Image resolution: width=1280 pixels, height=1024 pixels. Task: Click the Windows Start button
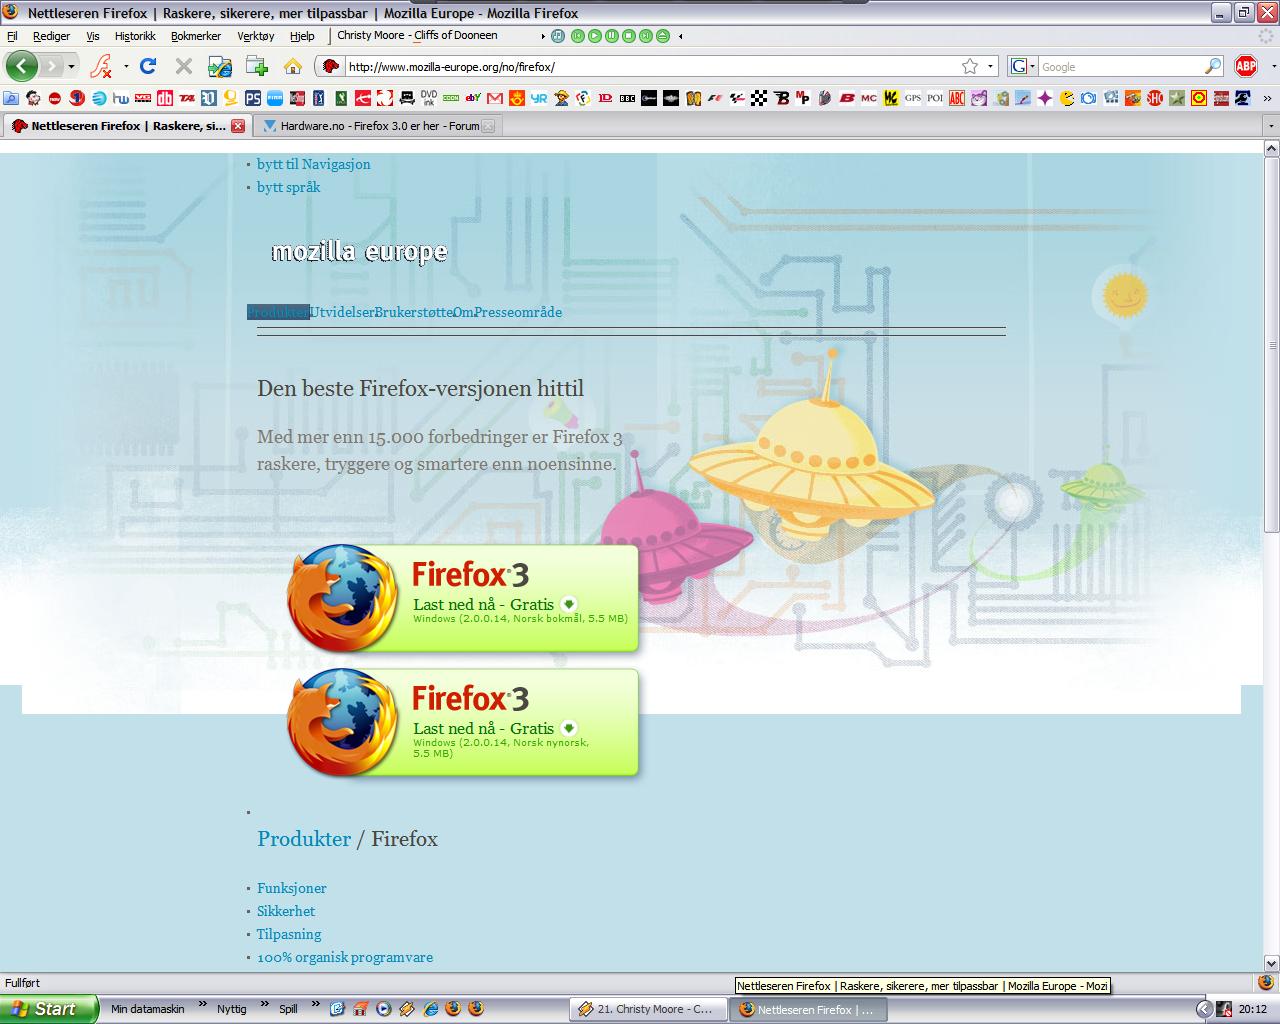pyautogui.click(x=49, y=1009)
